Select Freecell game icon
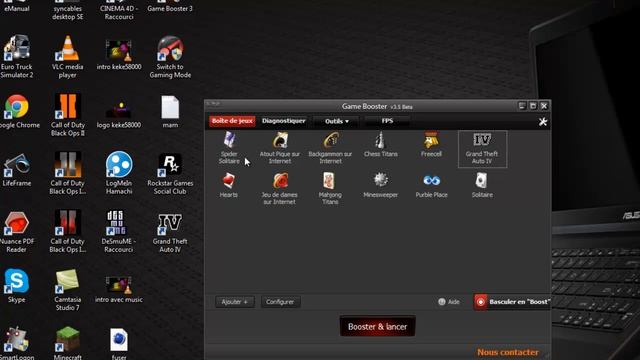Viewport: 640px width, 360px height. pos(431,145)
